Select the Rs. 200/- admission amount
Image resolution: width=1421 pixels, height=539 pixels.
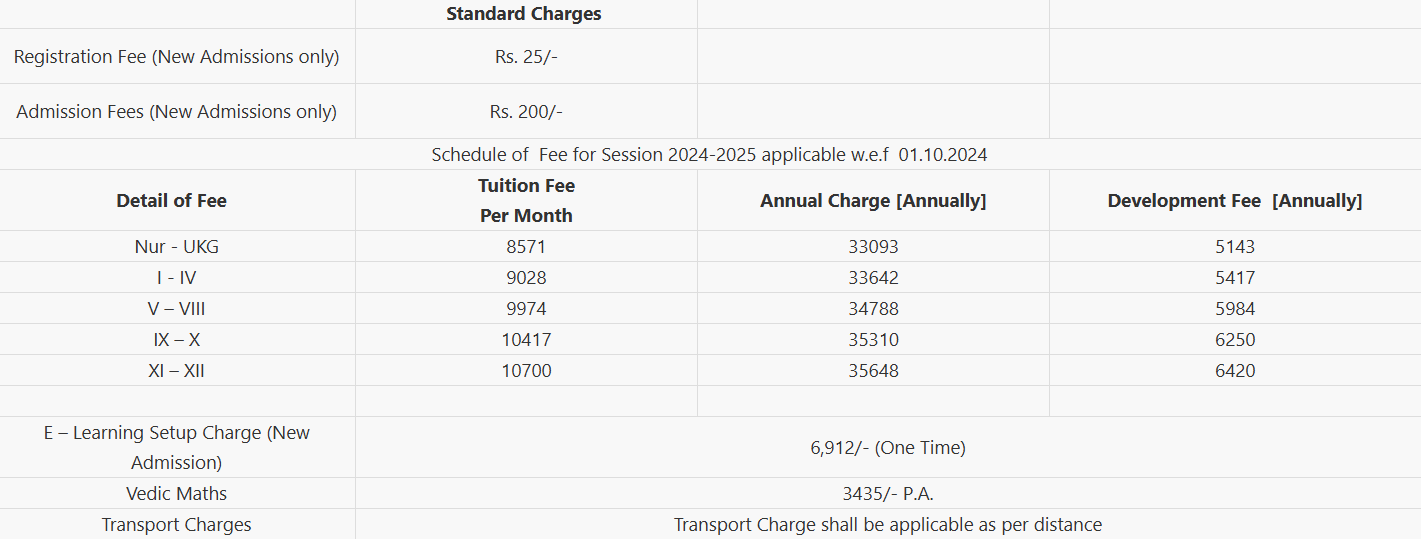point(526,112)
